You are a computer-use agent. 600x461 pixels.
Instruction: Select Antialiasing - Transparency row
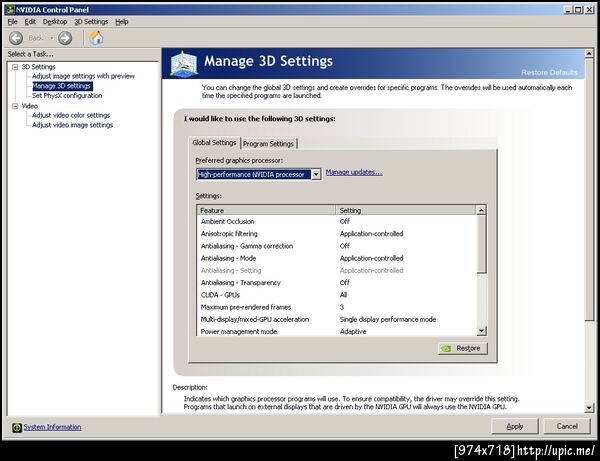(x=337, y=283)
